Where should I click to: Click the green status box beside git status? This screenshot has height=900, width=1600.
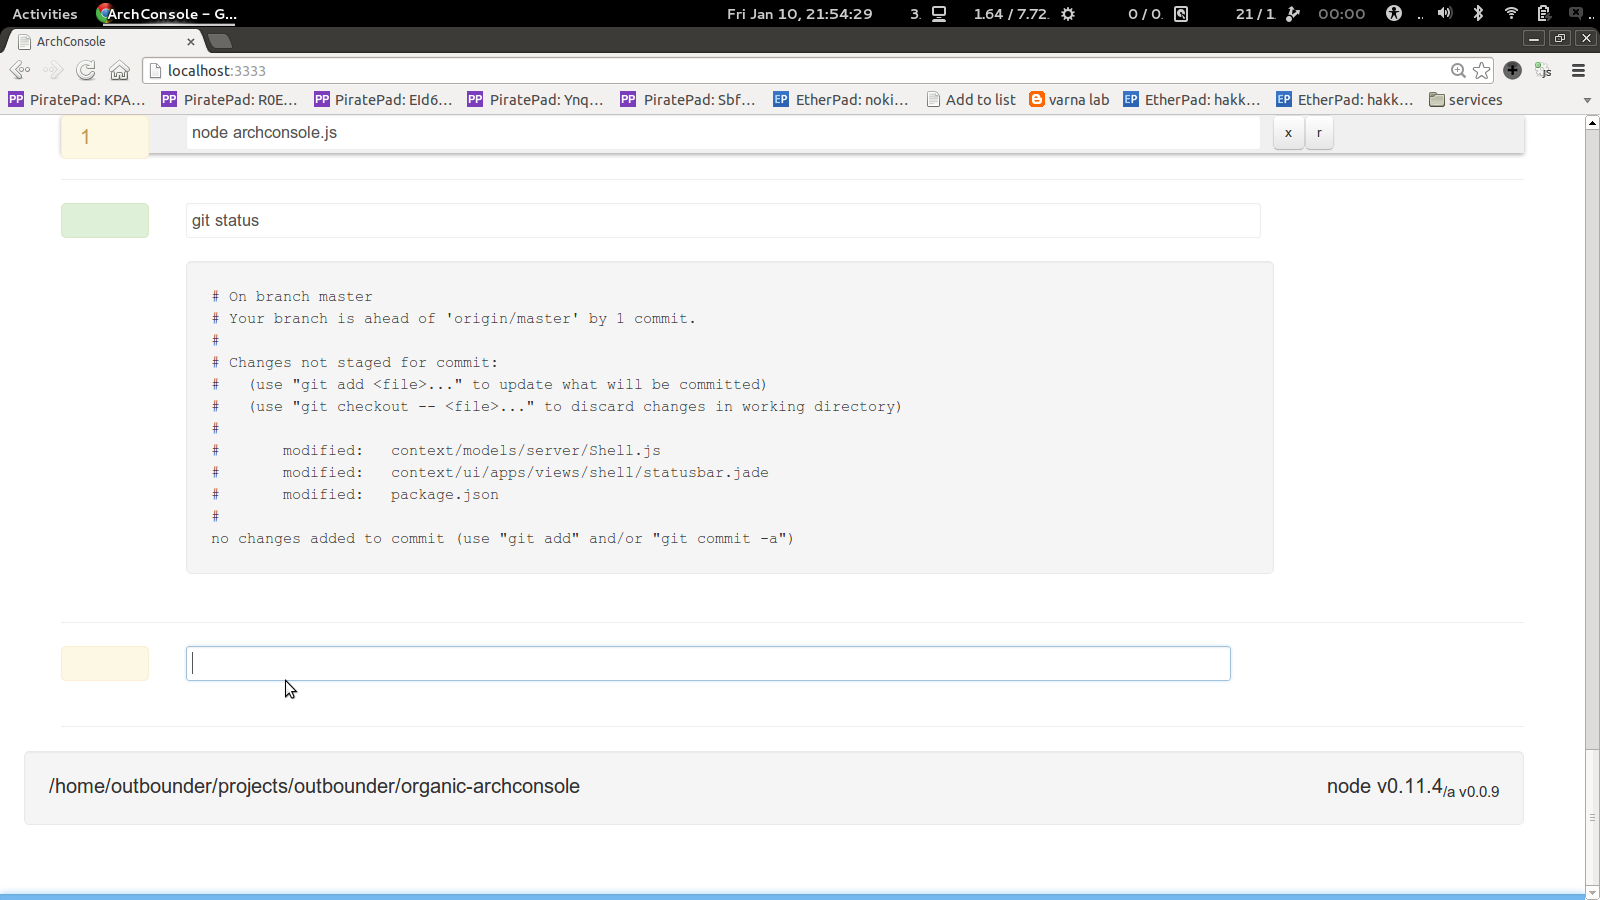(105, 220)
